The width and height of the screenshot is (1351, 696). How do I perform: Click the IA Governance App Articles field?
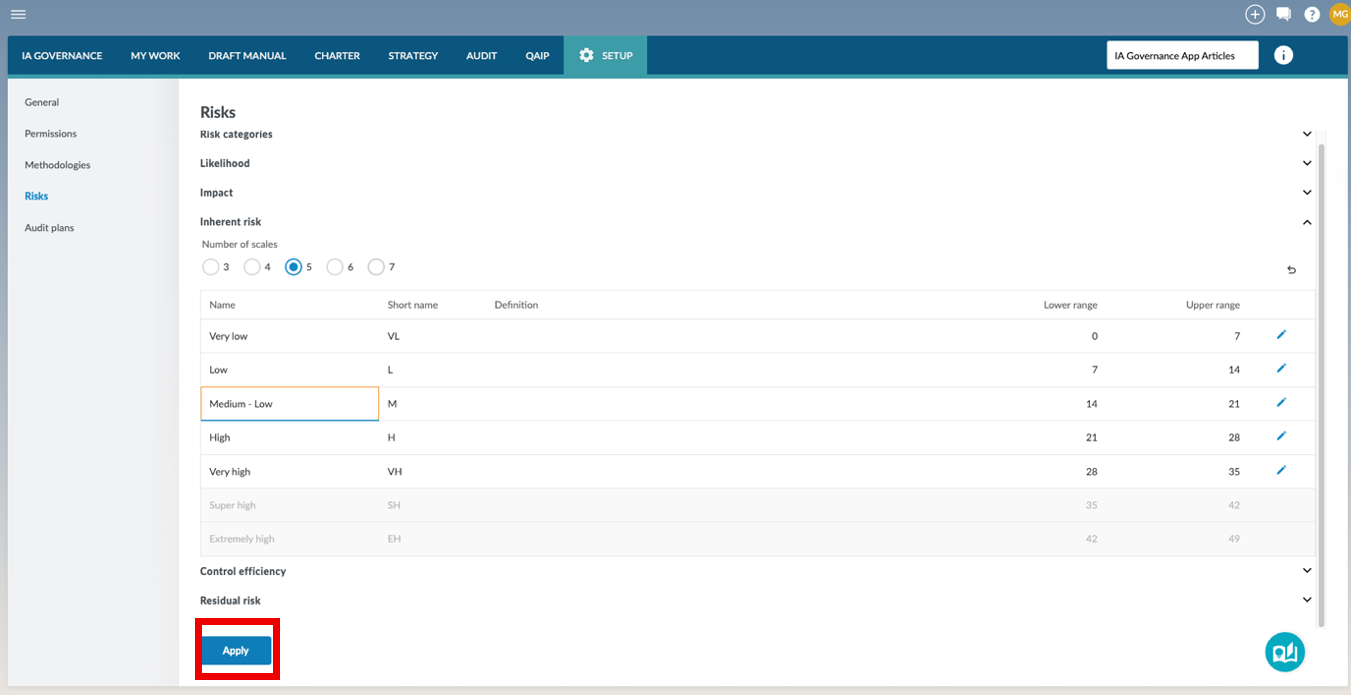click(x=1182, y=56)
